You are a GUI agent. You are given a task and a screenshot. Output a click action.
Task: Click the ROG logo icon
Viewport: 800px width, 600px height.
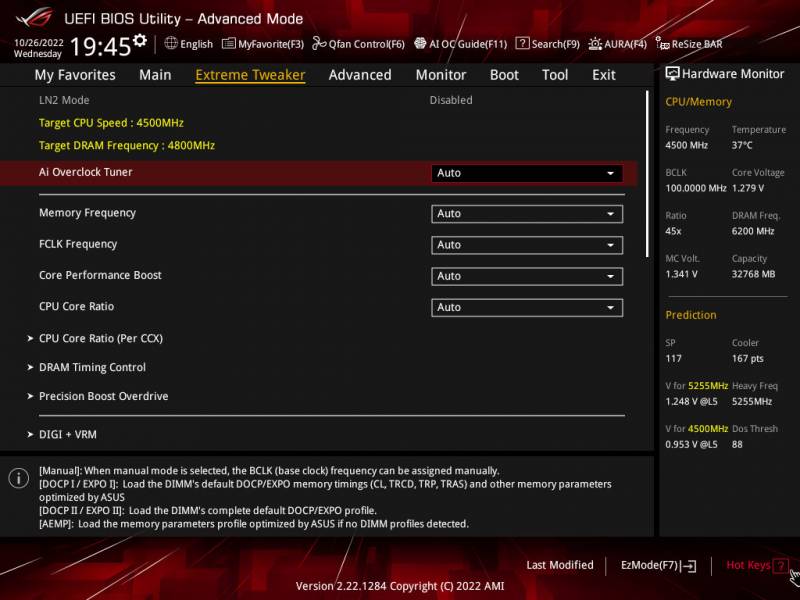tap(34, 17)
